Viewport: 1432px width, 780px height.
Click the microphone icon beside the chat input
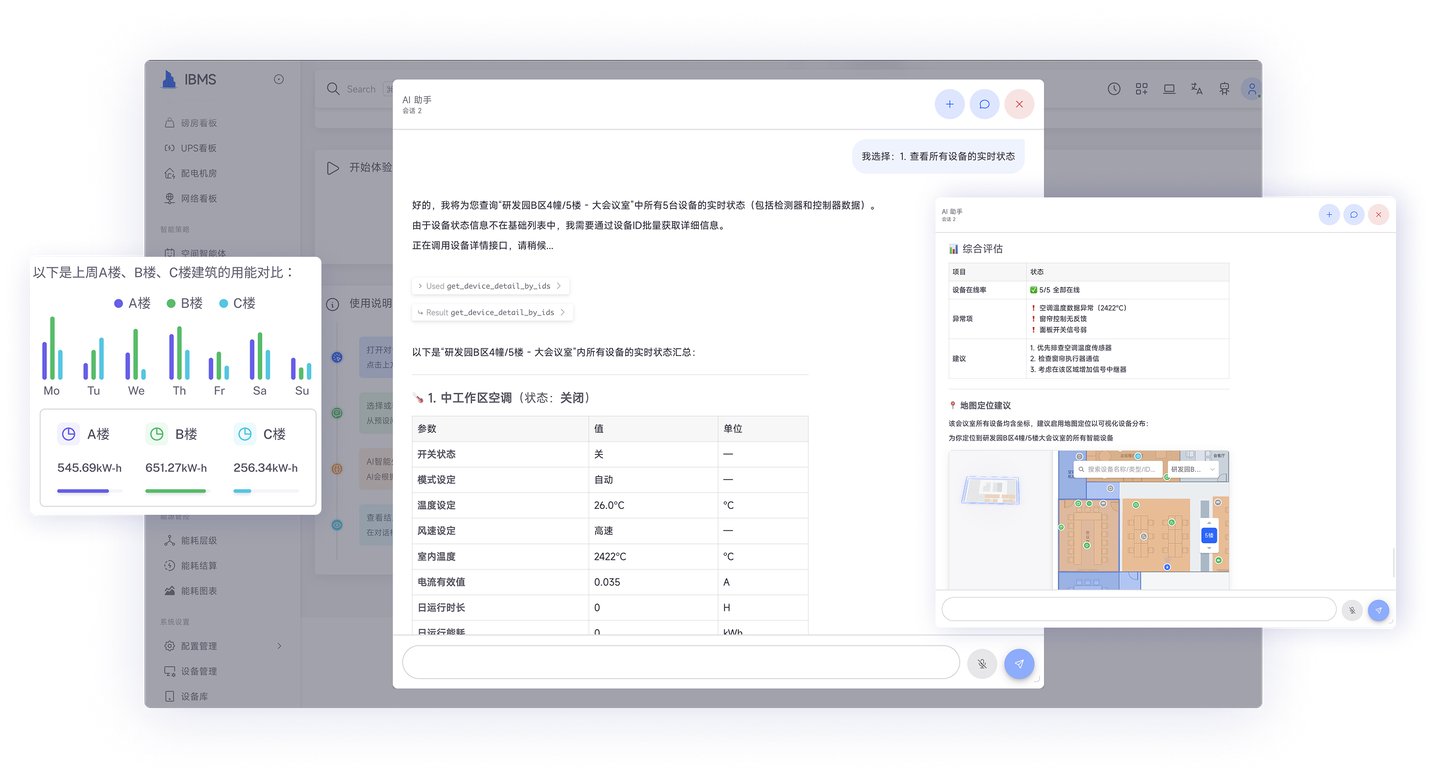pos(981,663)
